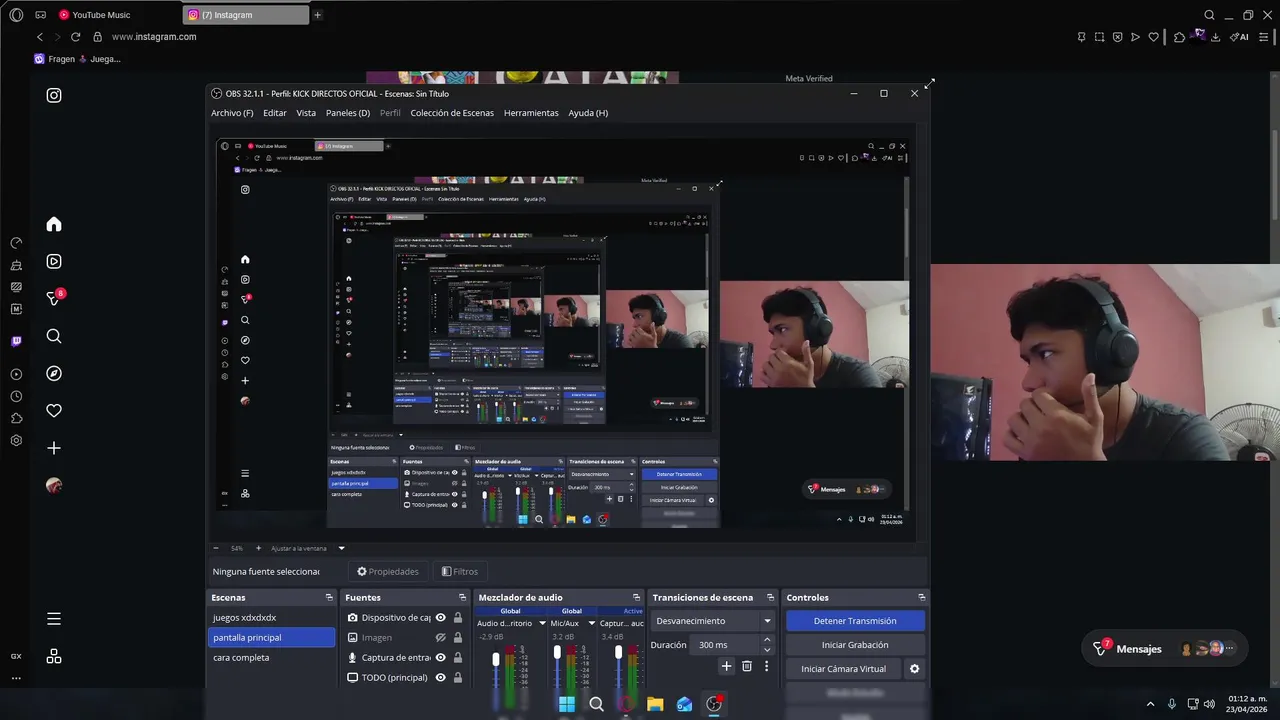Screen dimensions: 1280x720
Task: Open the Desvanecimiento transition dropdown
Action: (x=714, y=621)
